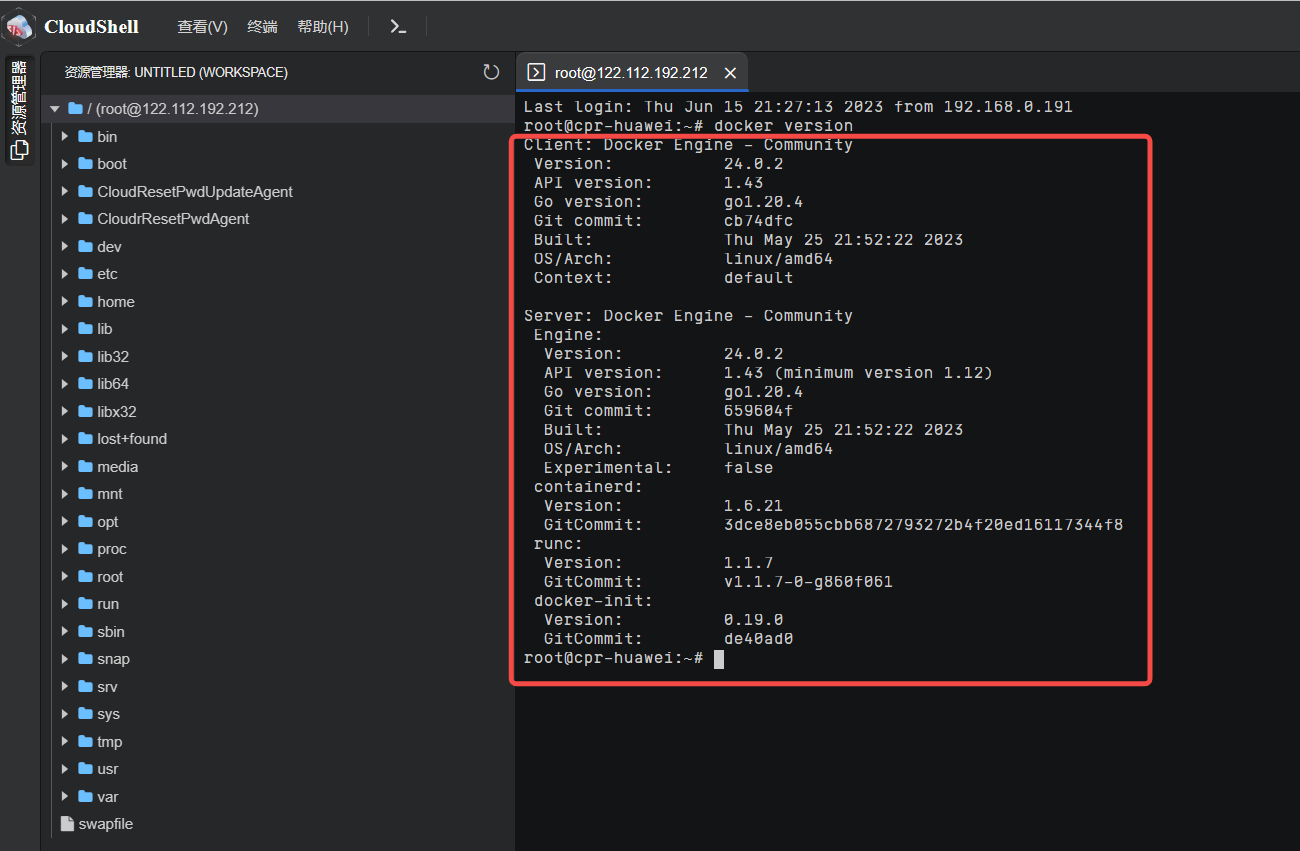
Task: Open the 查看(V) menu
Action: (x=203, y=27)
